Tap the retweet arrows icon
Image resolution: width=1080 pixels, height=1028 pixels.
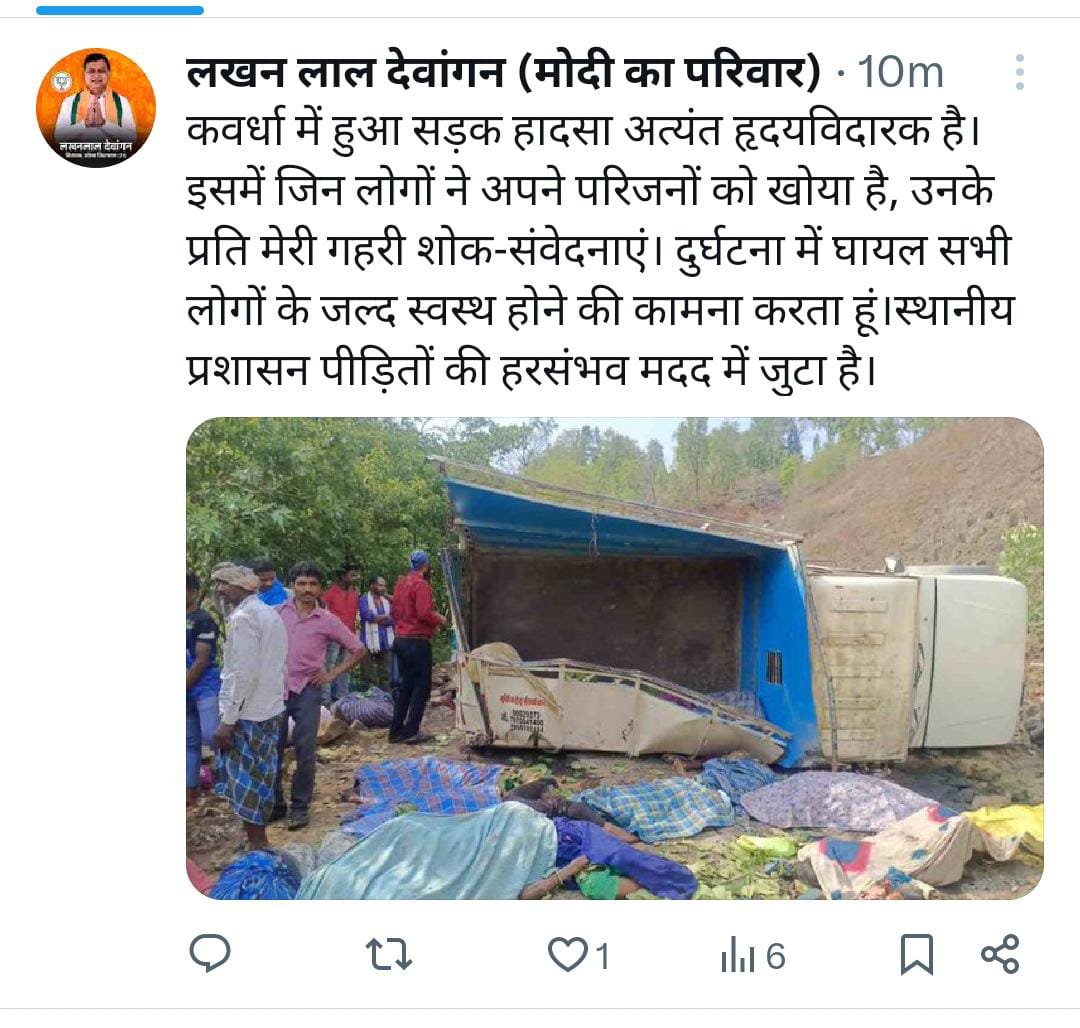click(x=388, y=955)
